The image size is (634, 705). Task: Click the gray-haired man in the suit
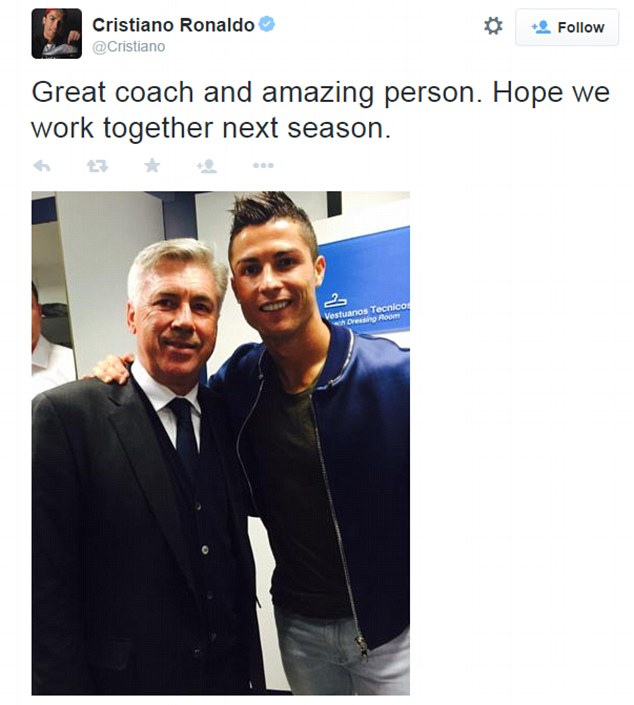[150, 480]
